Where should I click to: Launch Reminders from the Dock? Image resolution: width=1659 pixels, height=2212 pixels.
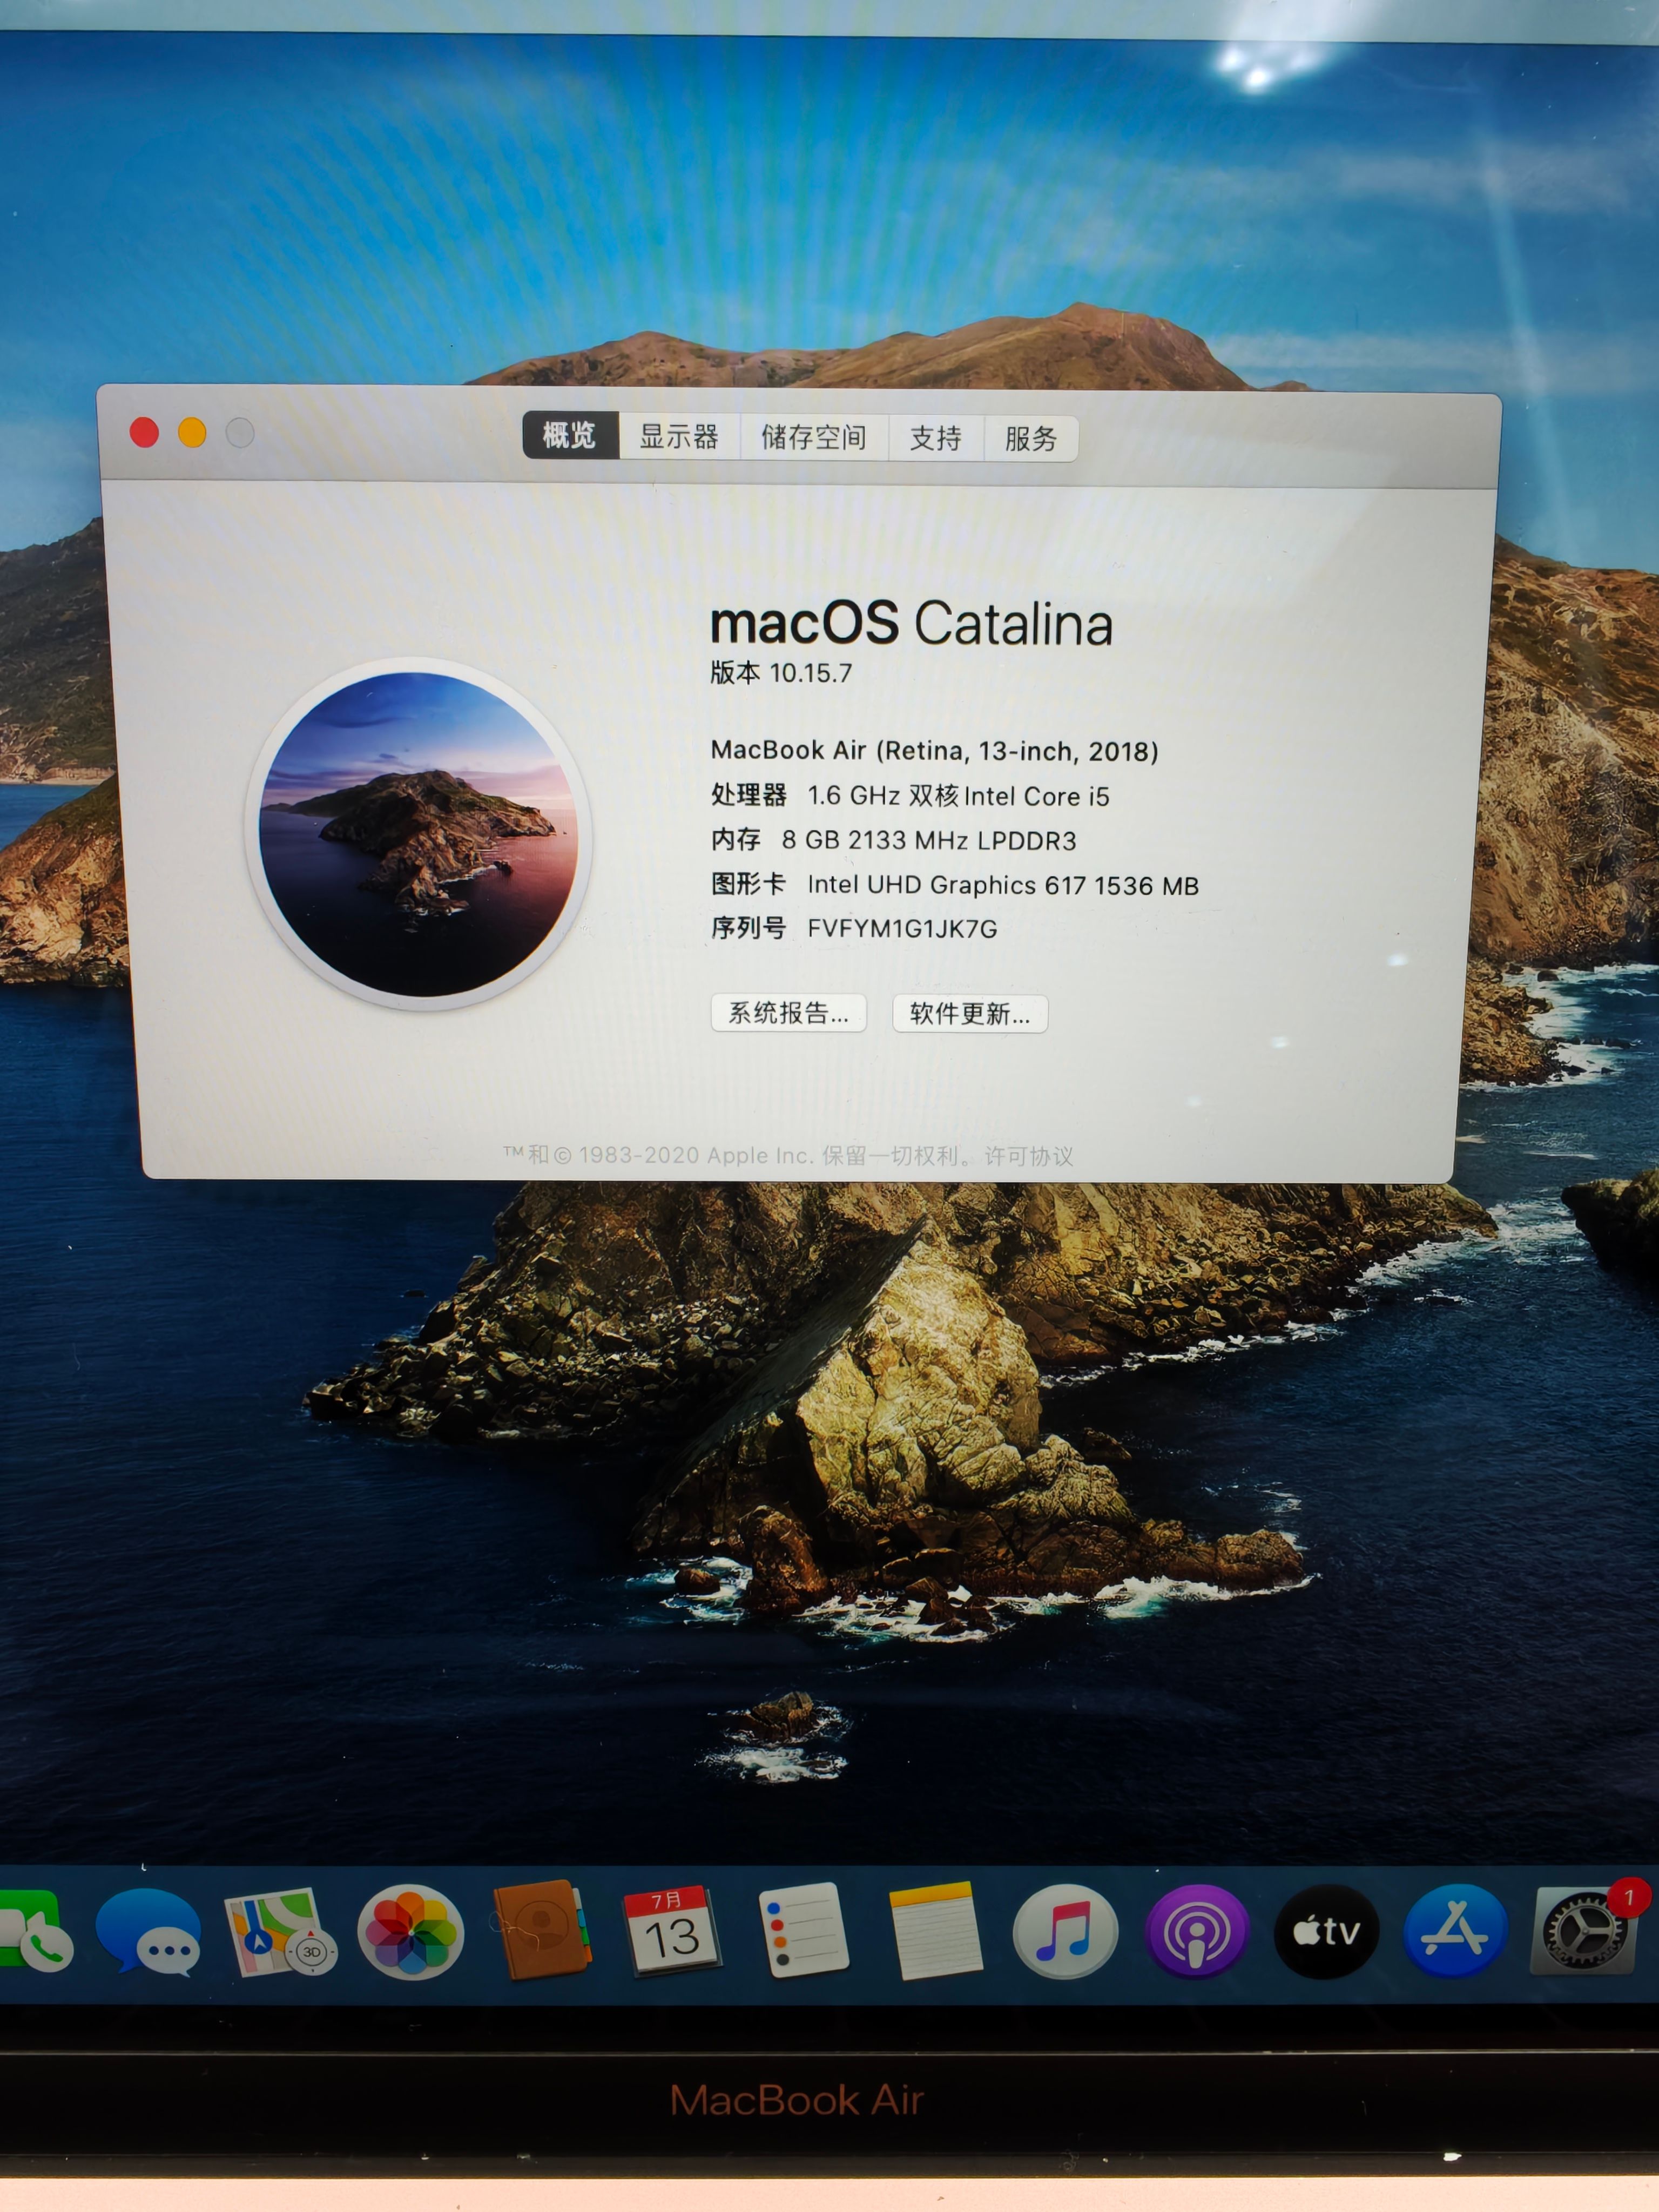803,1930
